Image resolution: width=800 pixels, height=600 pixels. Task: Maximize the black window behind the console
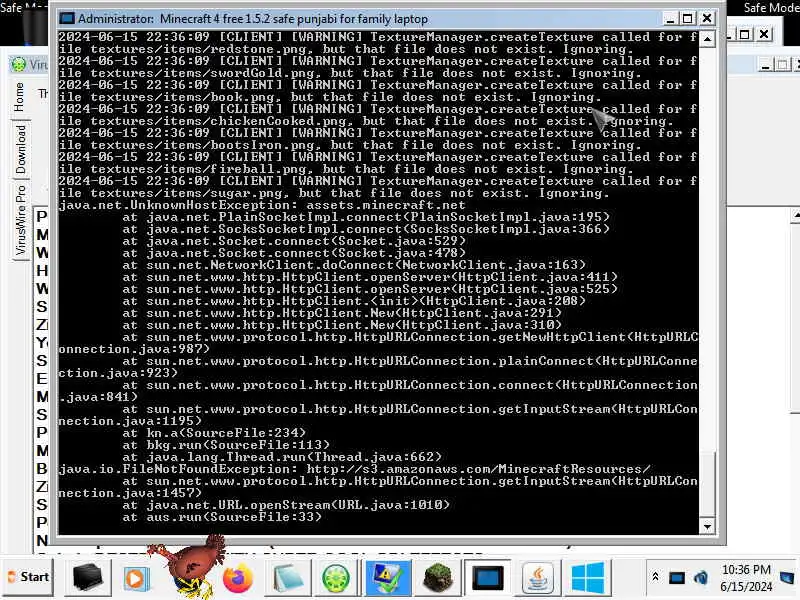point(744,34)
